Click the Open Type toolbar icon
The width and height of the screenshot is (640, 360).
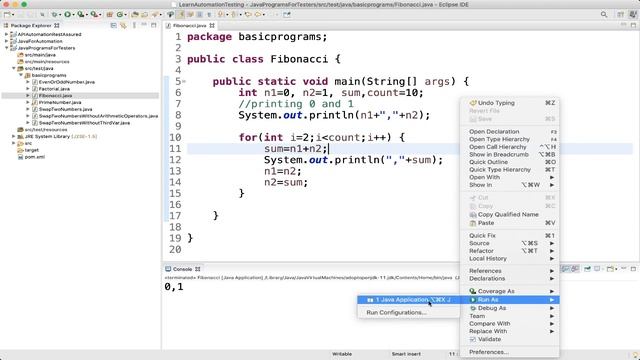tap(135, 15)
